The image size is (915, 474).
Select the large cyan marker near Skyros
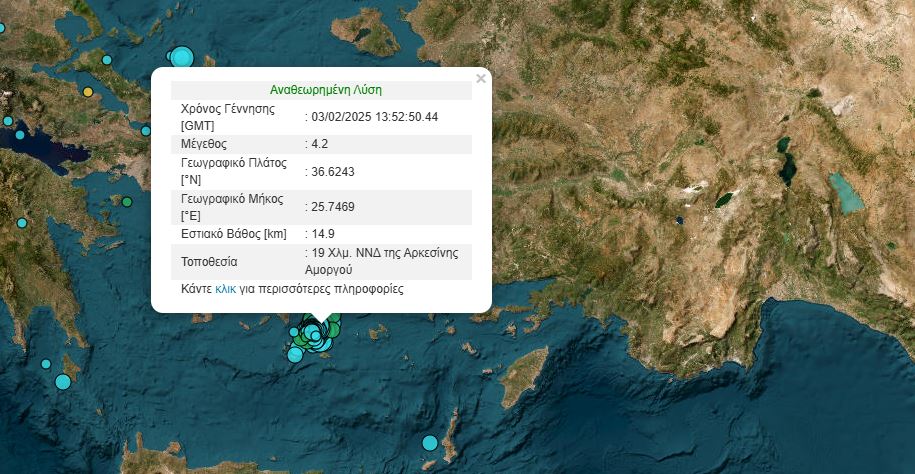pos(182,57)
